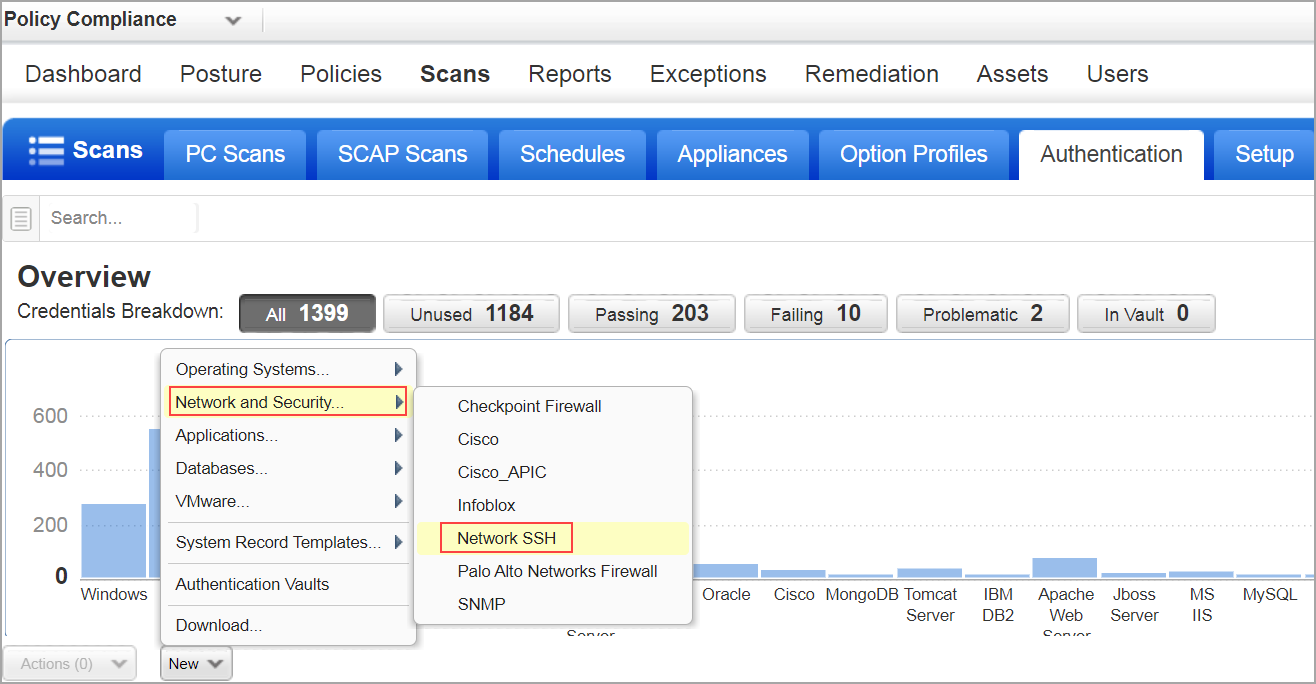Screen dimensions: 1316x684
Task: Expand the VMware submenu
Action: pos(288,501)
